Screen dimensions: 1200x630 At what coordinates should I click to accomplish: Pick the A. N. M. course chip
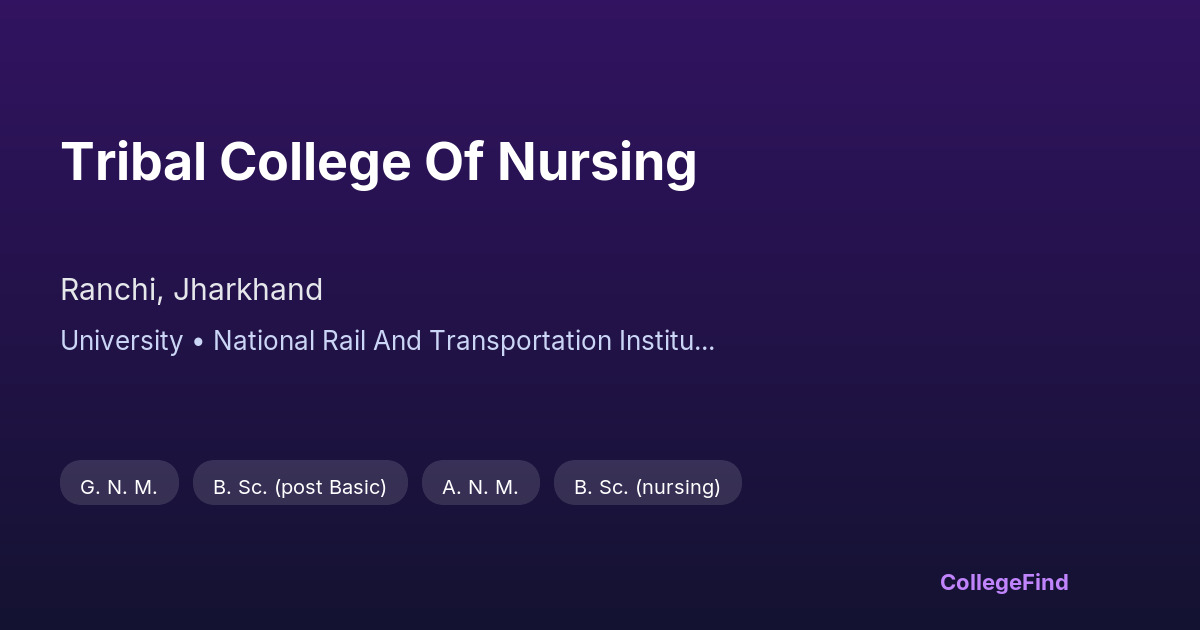[480, 487]
